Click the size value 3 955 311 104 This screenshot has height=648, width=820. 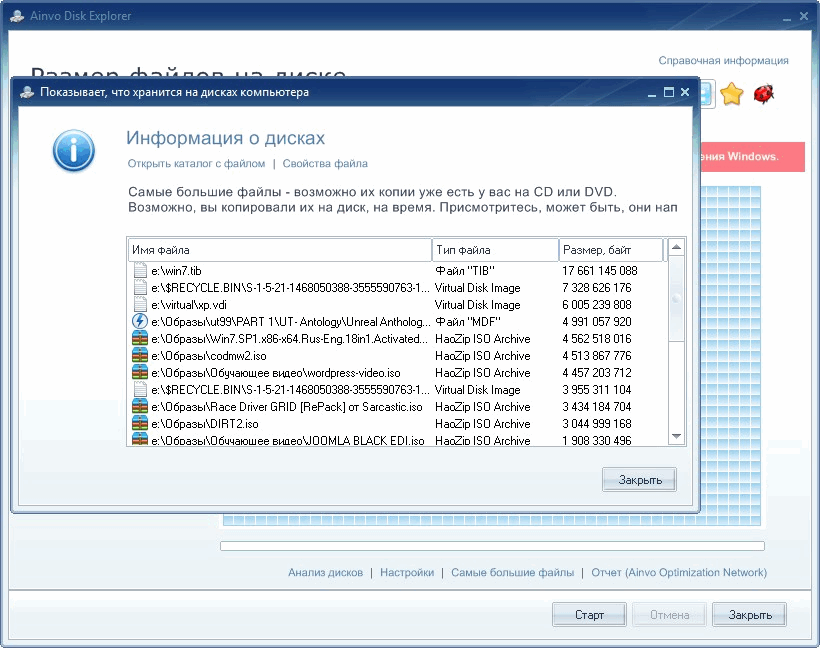[x=597, y=390]
